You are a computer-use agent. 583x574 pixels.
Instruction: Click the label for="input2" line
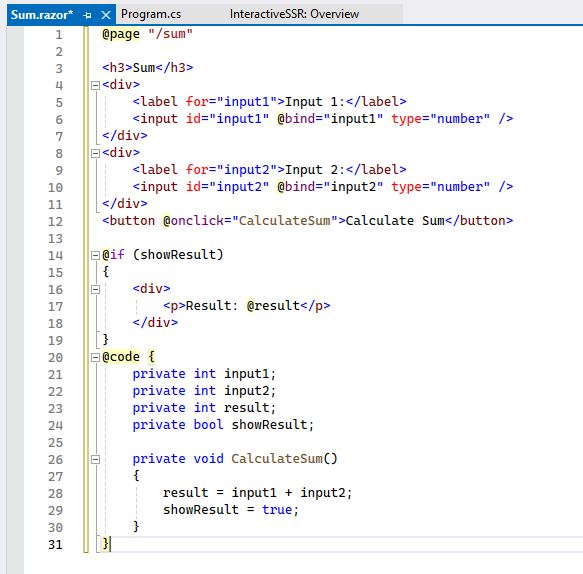click(x=270, y=170)
